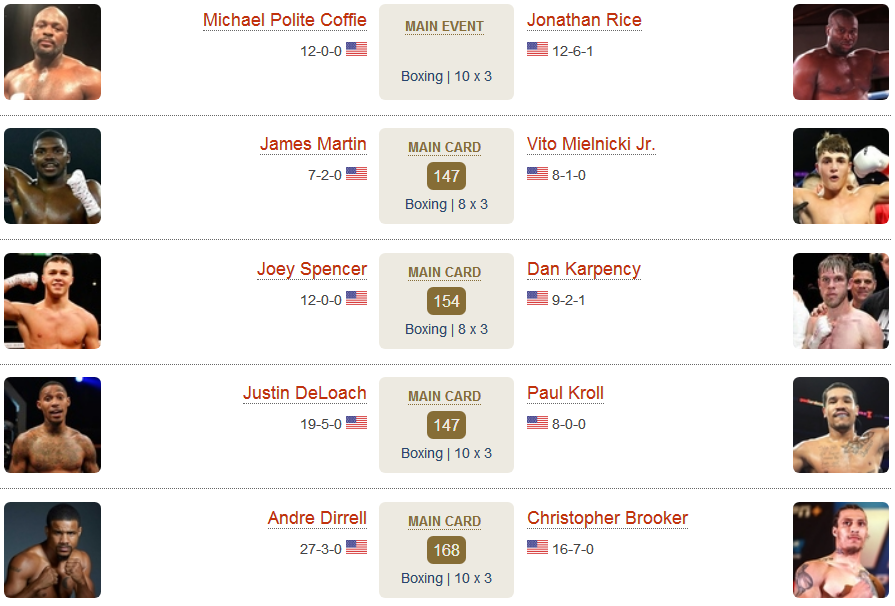Open the Vito Mielnicki Jr. name link

[x=591, y=144]
